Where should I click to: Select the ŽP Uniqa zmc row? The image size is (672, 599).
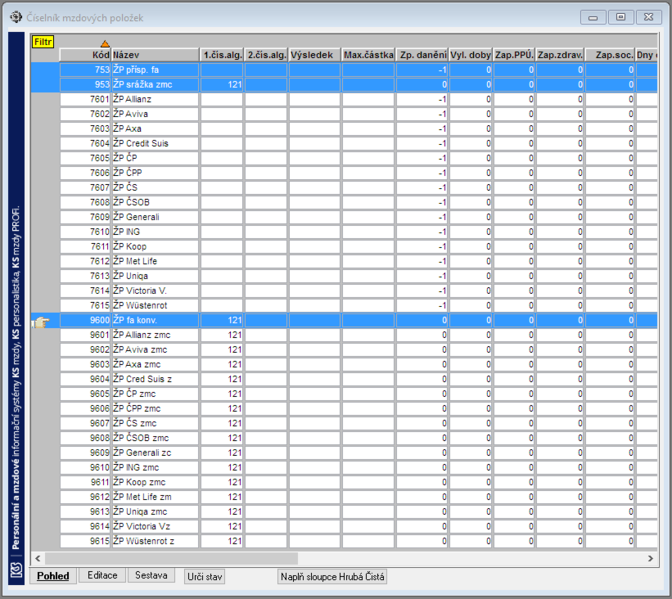[x=344, y=512]
